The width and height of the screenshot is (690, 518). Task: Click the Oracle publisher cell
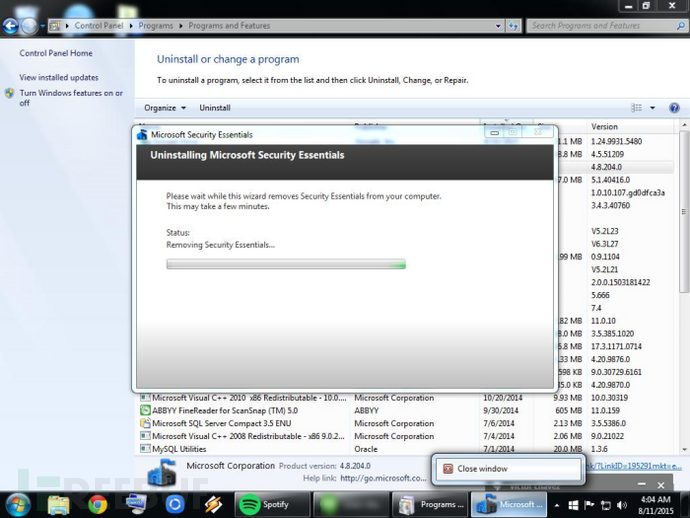[x=366, y=449]
